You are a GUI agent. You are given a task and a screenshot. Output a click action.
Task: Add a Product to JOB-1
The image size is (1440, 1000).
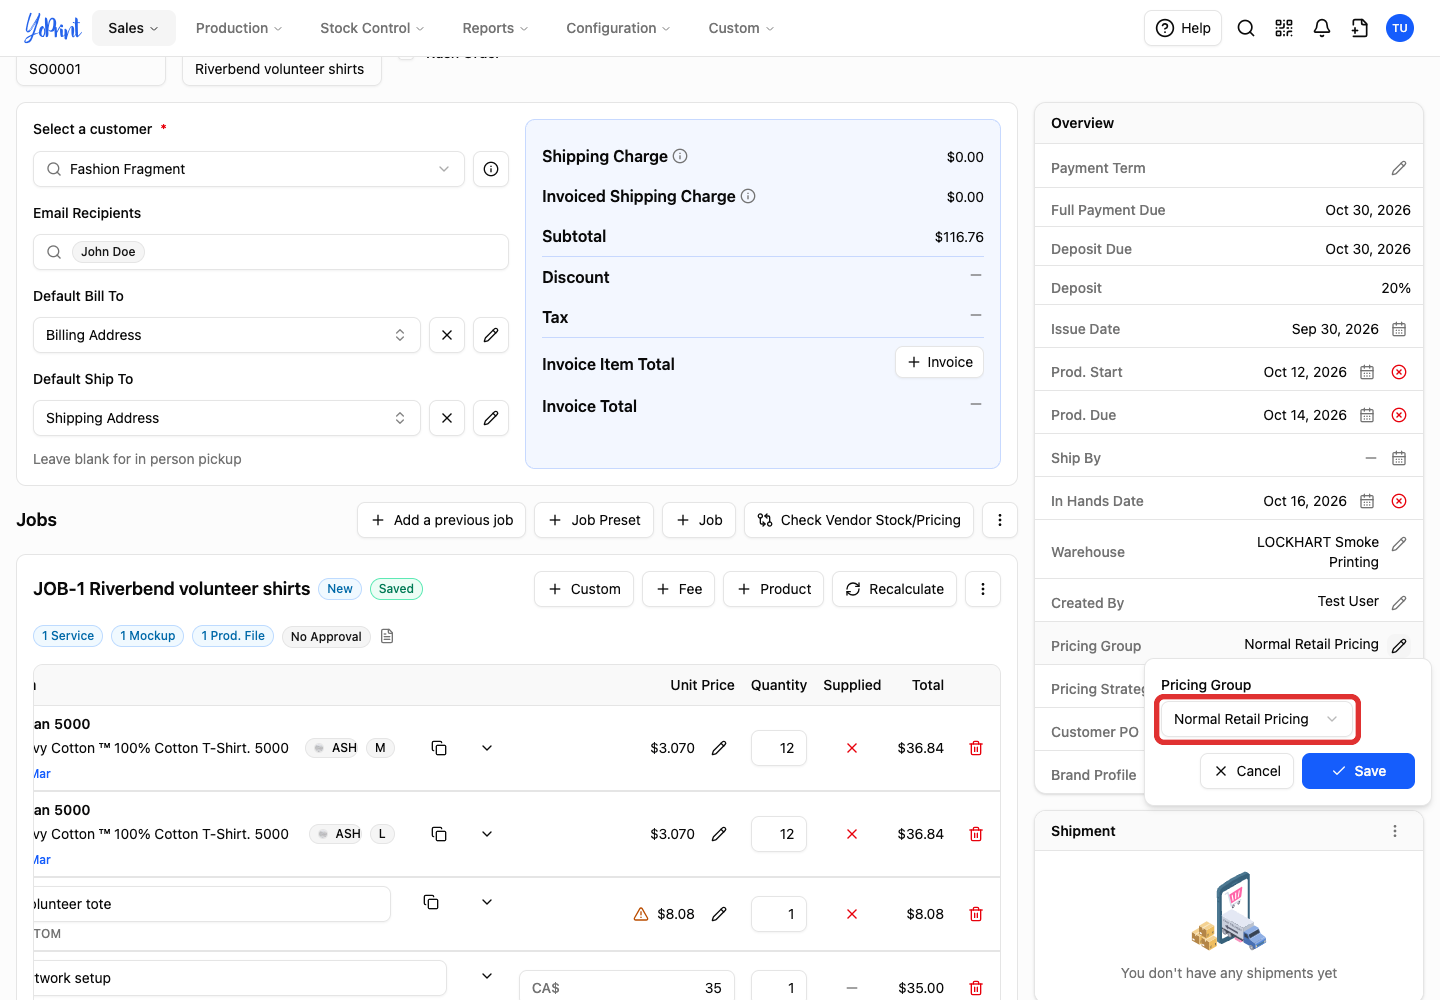tap(774, 589)
